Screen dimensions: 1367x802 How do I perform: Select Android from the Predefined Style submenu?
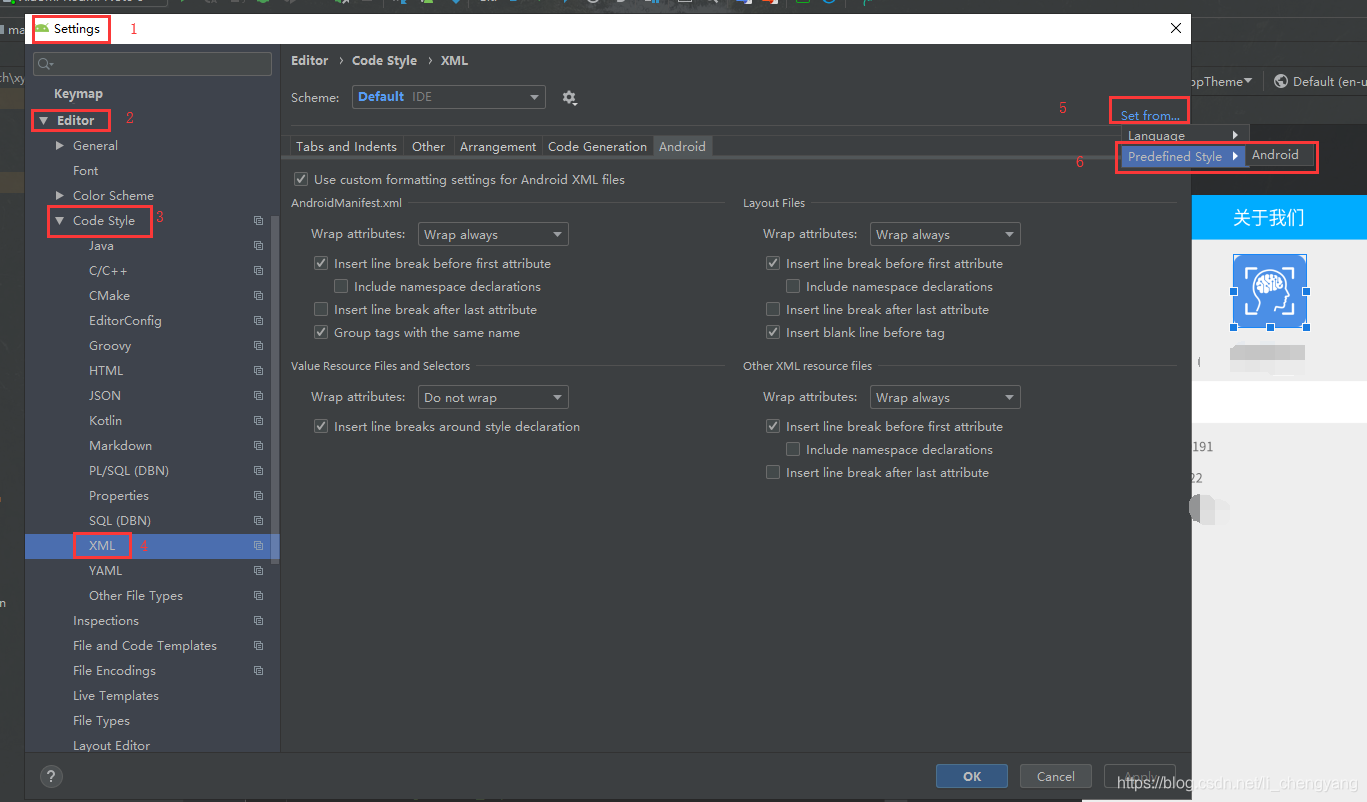tap(1277, 155)
